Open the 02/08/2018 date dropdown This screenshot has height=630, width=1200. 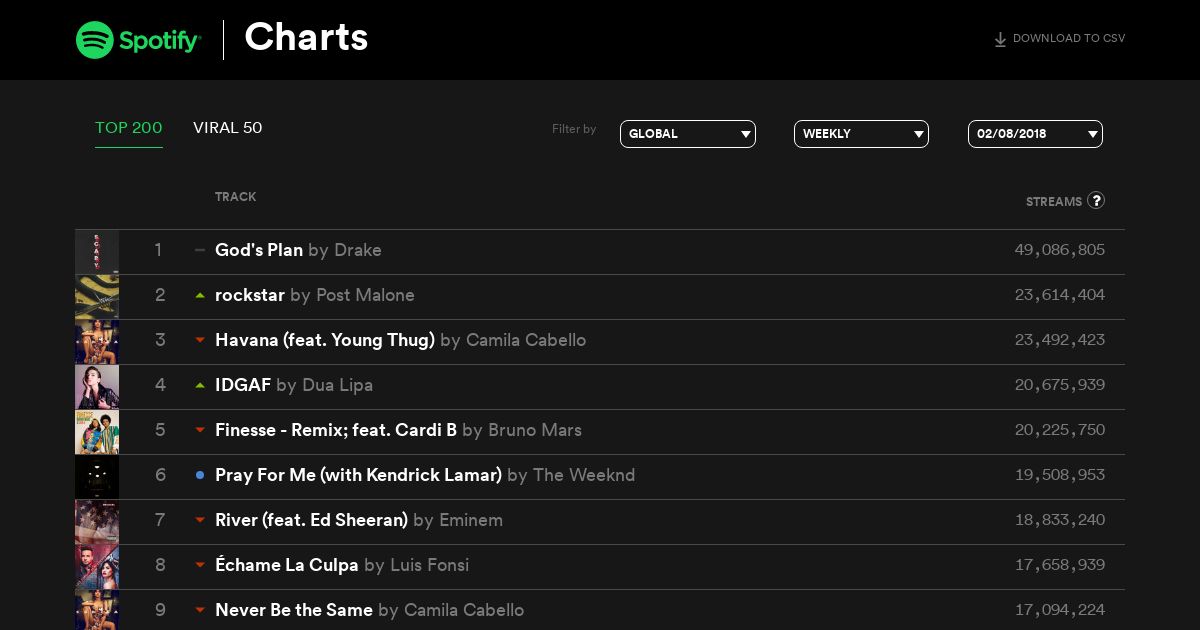(x=1035, y=134)
